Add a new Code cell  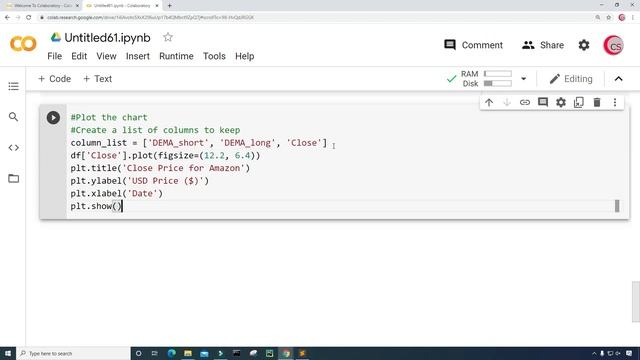(x=54, y=79)
